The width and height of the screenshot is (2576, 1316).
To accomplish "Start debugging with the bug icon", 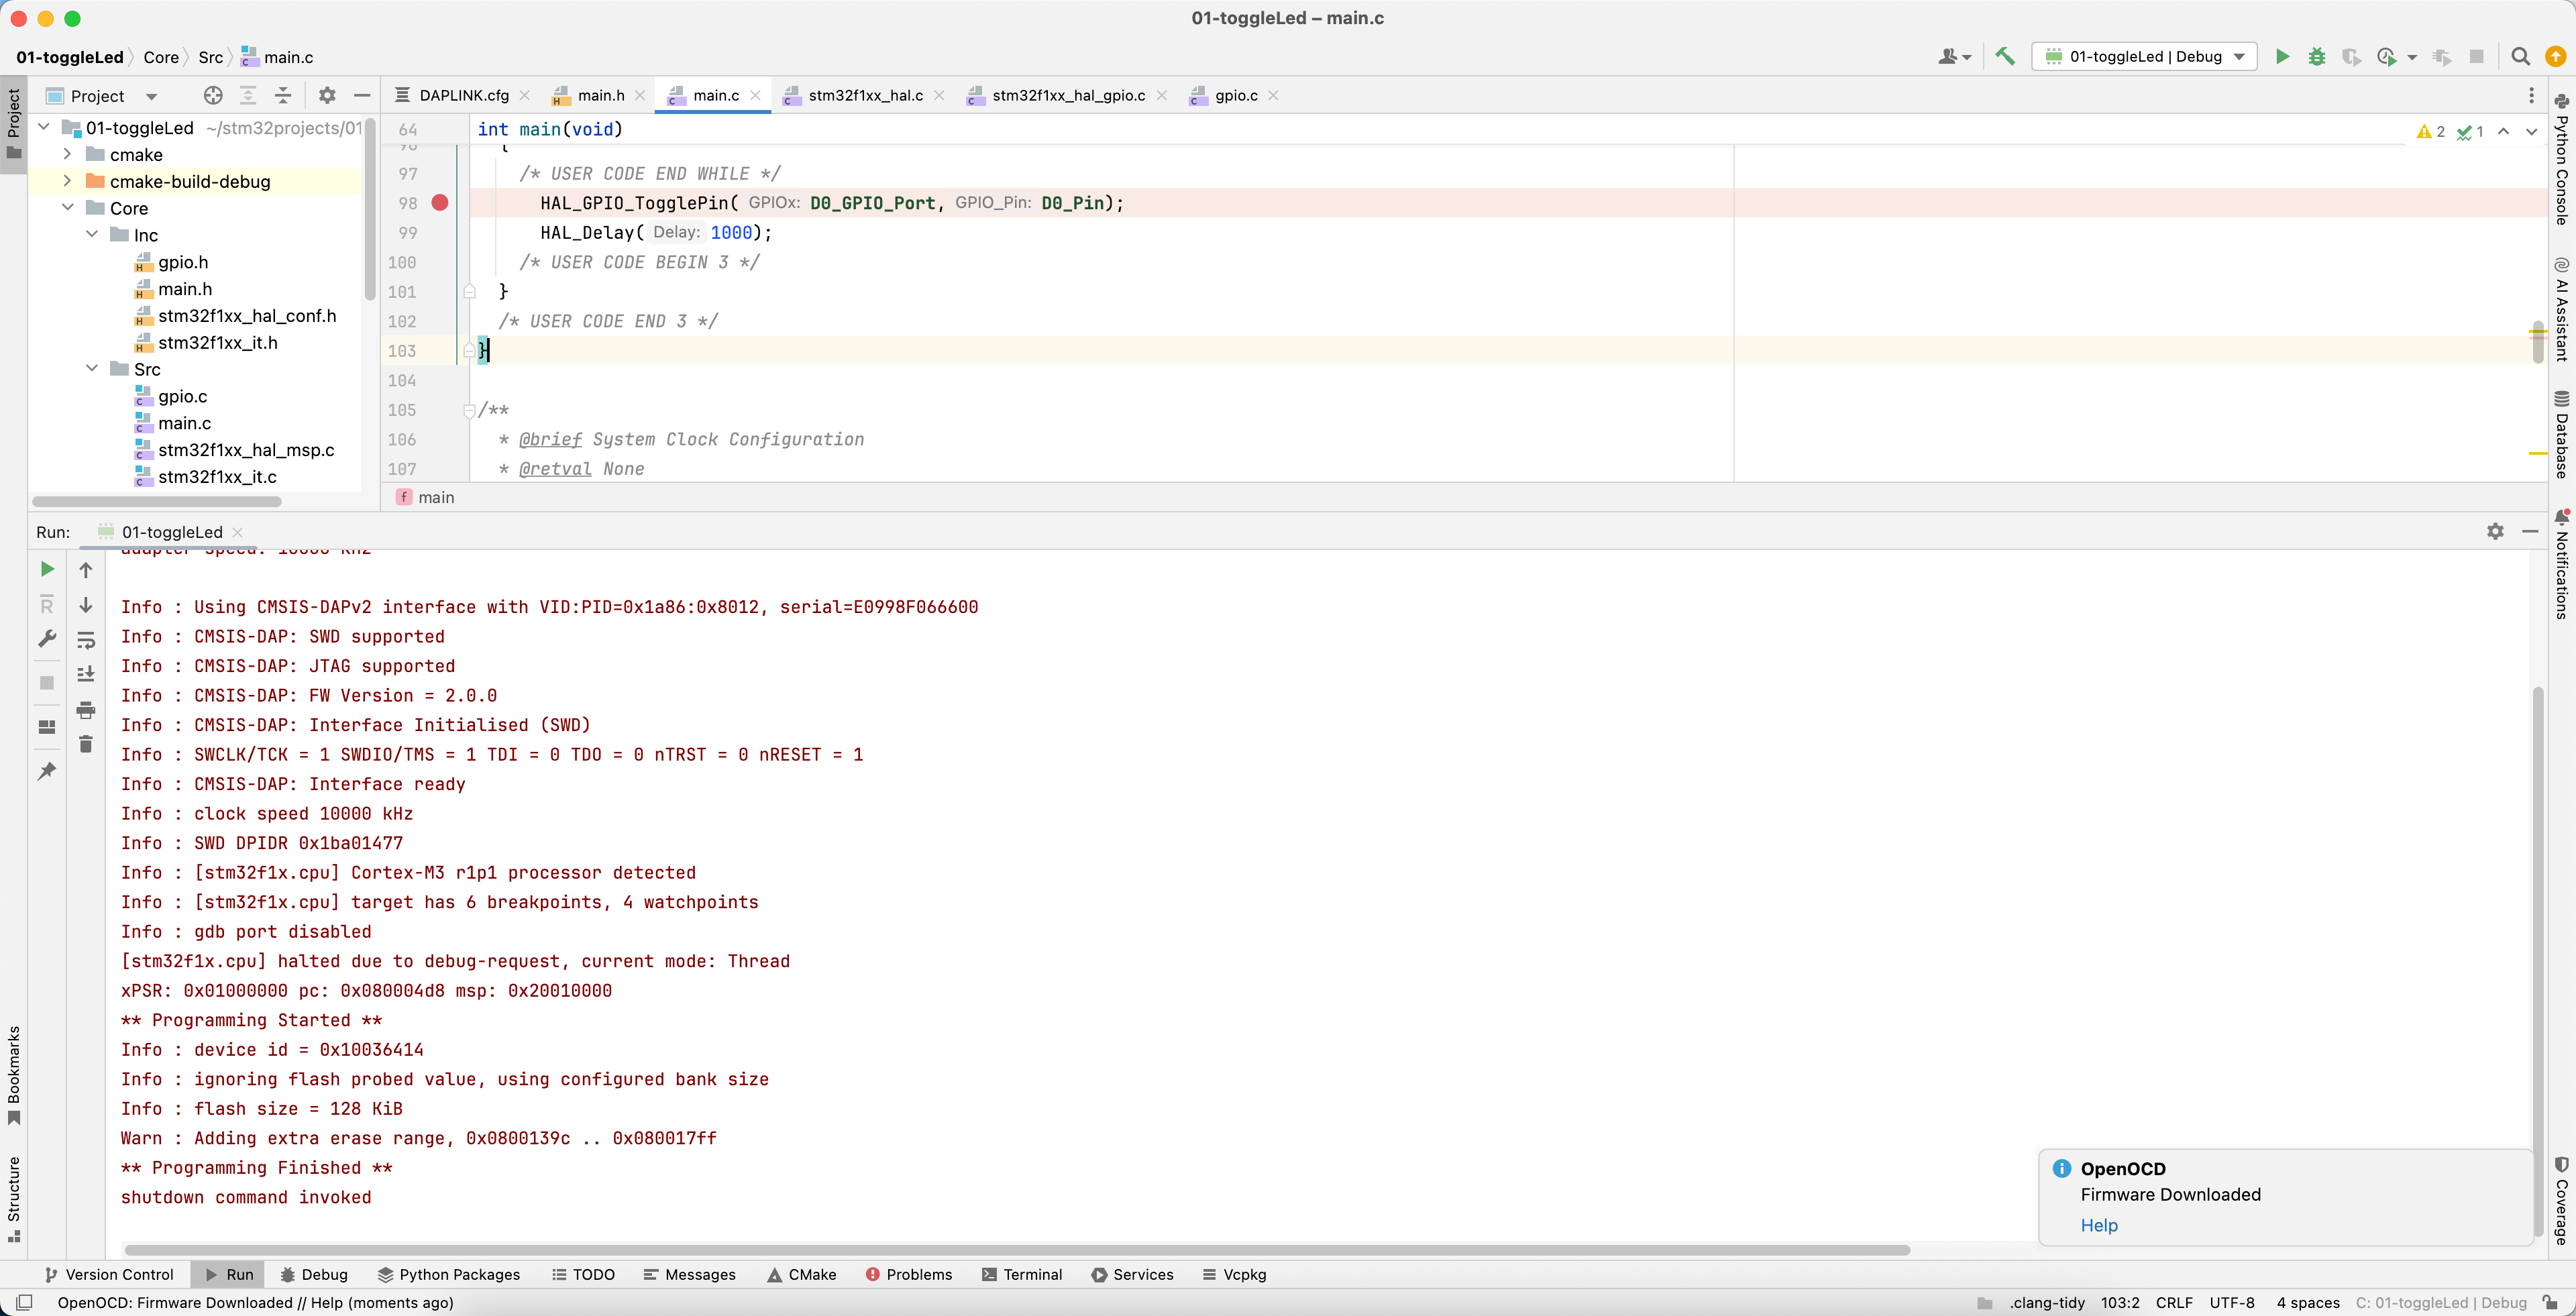I will (x=2316, y=57).
